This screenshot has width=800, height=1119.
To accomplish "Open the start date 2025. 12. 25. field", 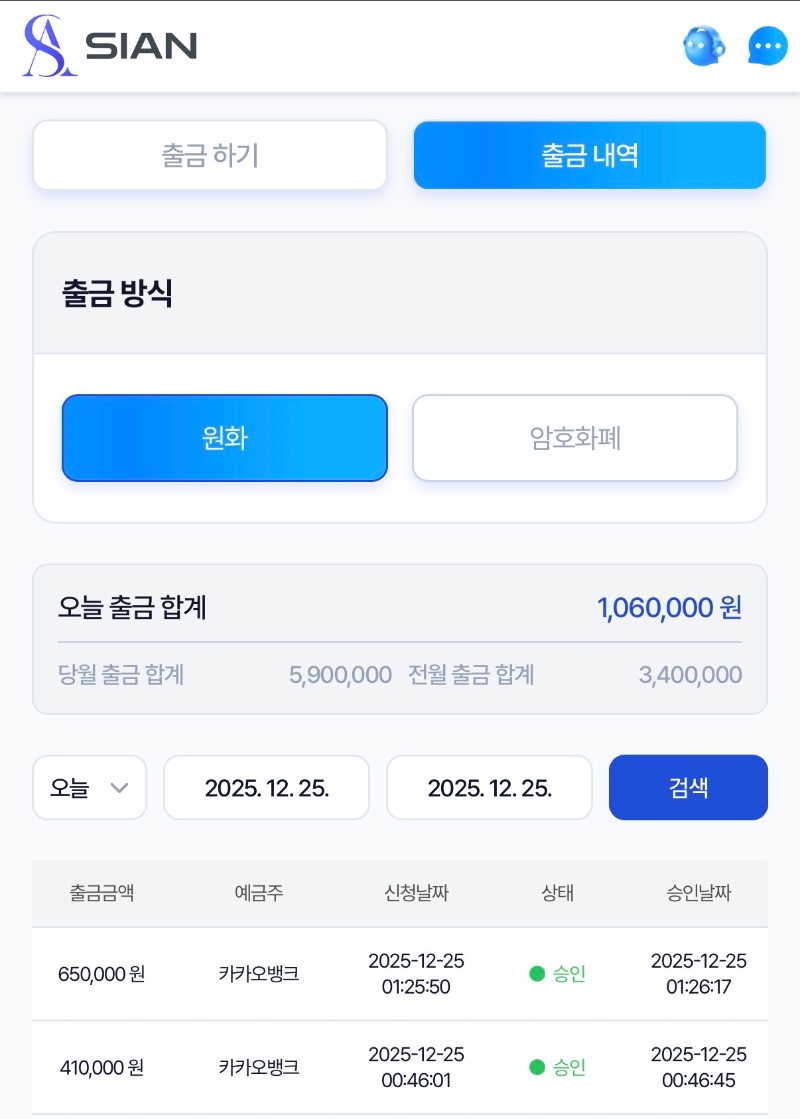I will (267, 788).
